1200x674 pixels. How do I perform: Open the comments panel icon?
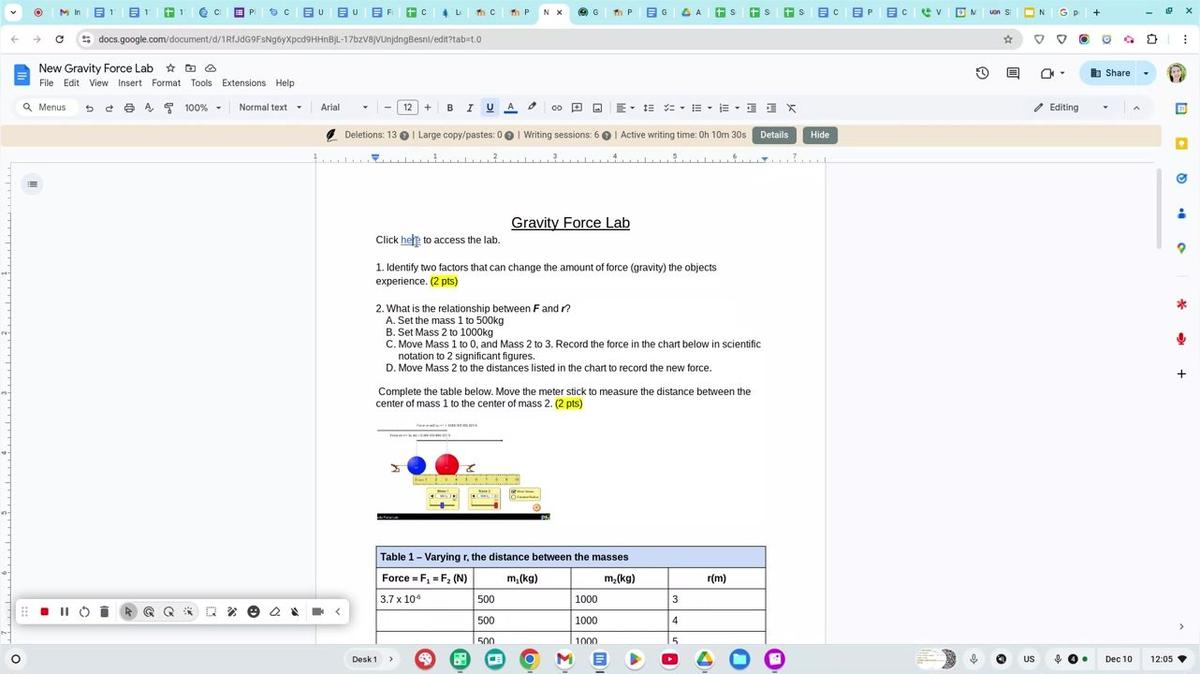point(1013,73)
